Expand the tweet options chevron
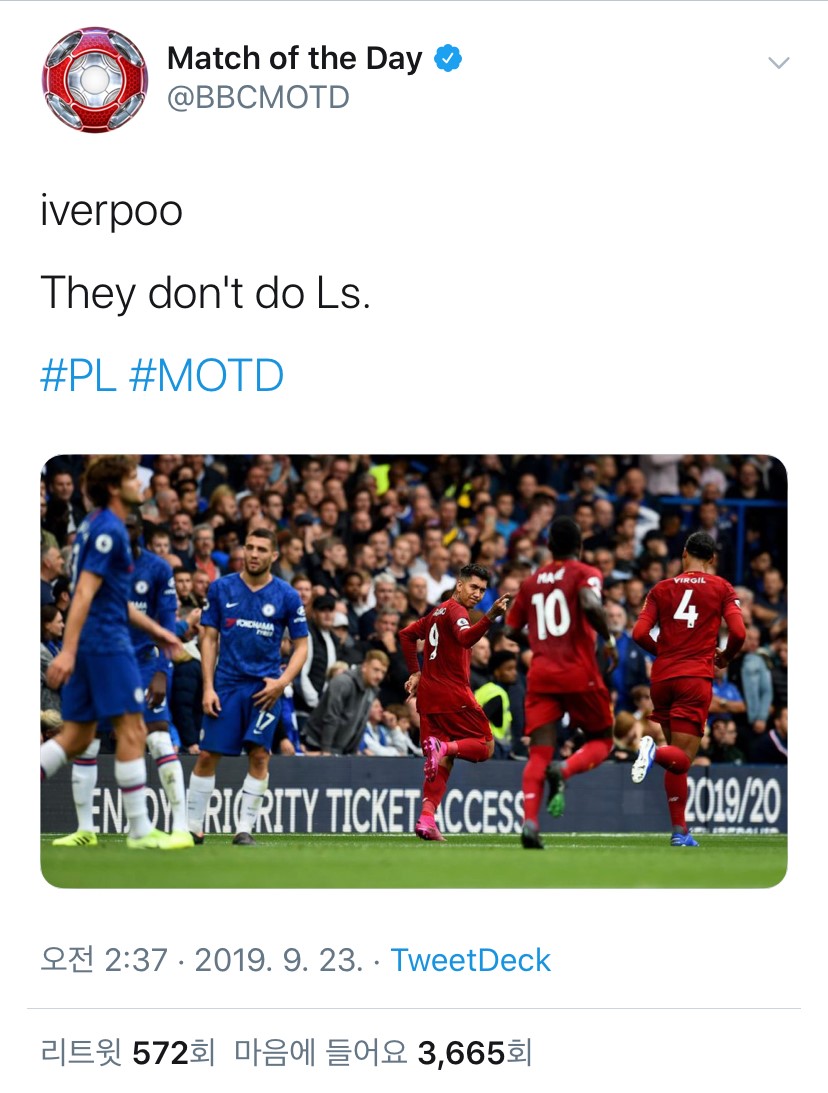828x1093 pixels. pyautogui.click(x=779, y=63)
